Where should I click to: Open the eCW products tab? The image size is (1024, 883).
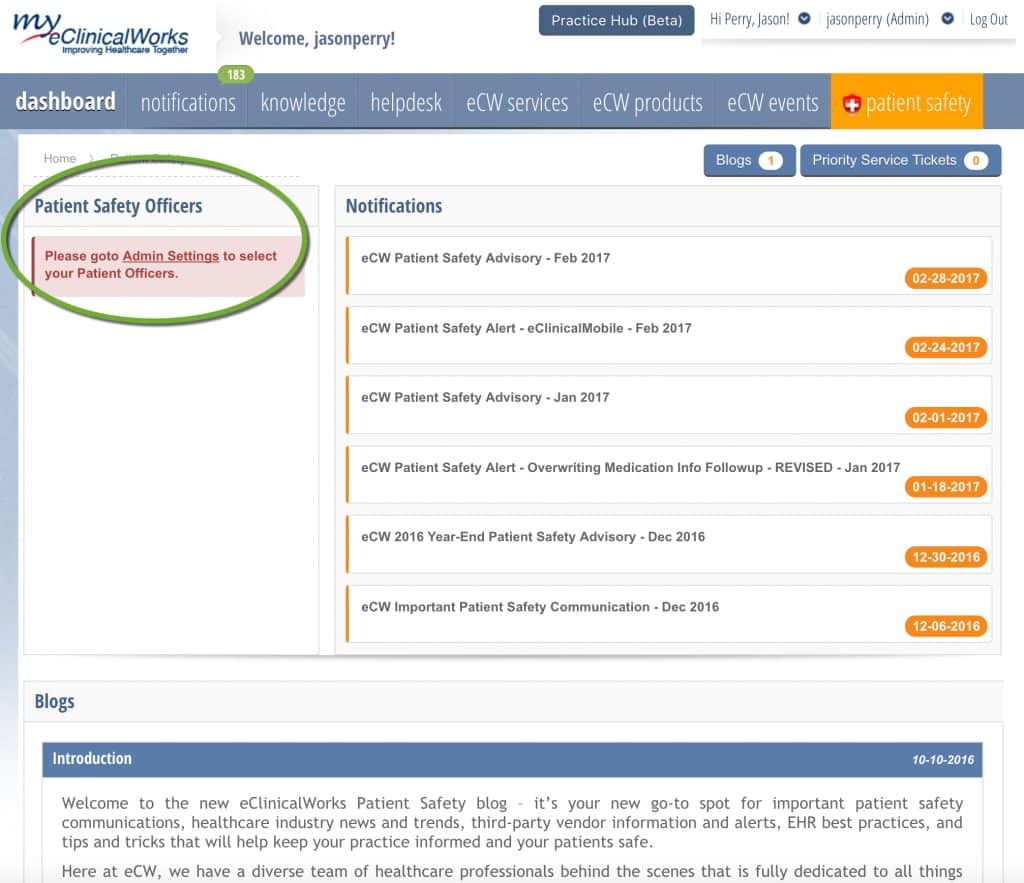[x=648, y=103]
